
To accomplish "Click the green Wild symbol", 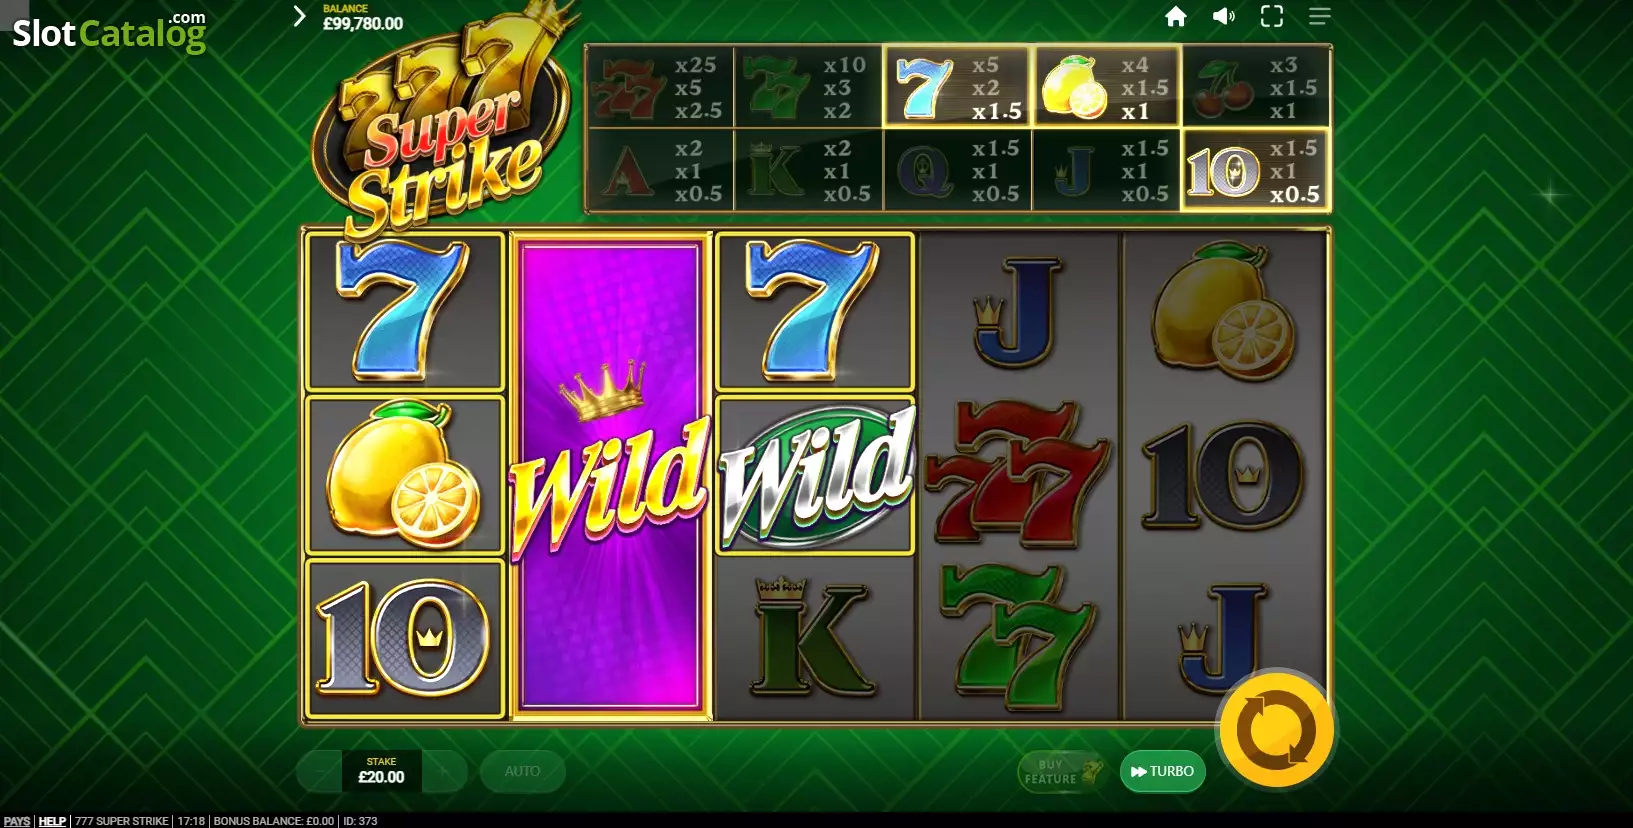I will (x=815, y=475).
